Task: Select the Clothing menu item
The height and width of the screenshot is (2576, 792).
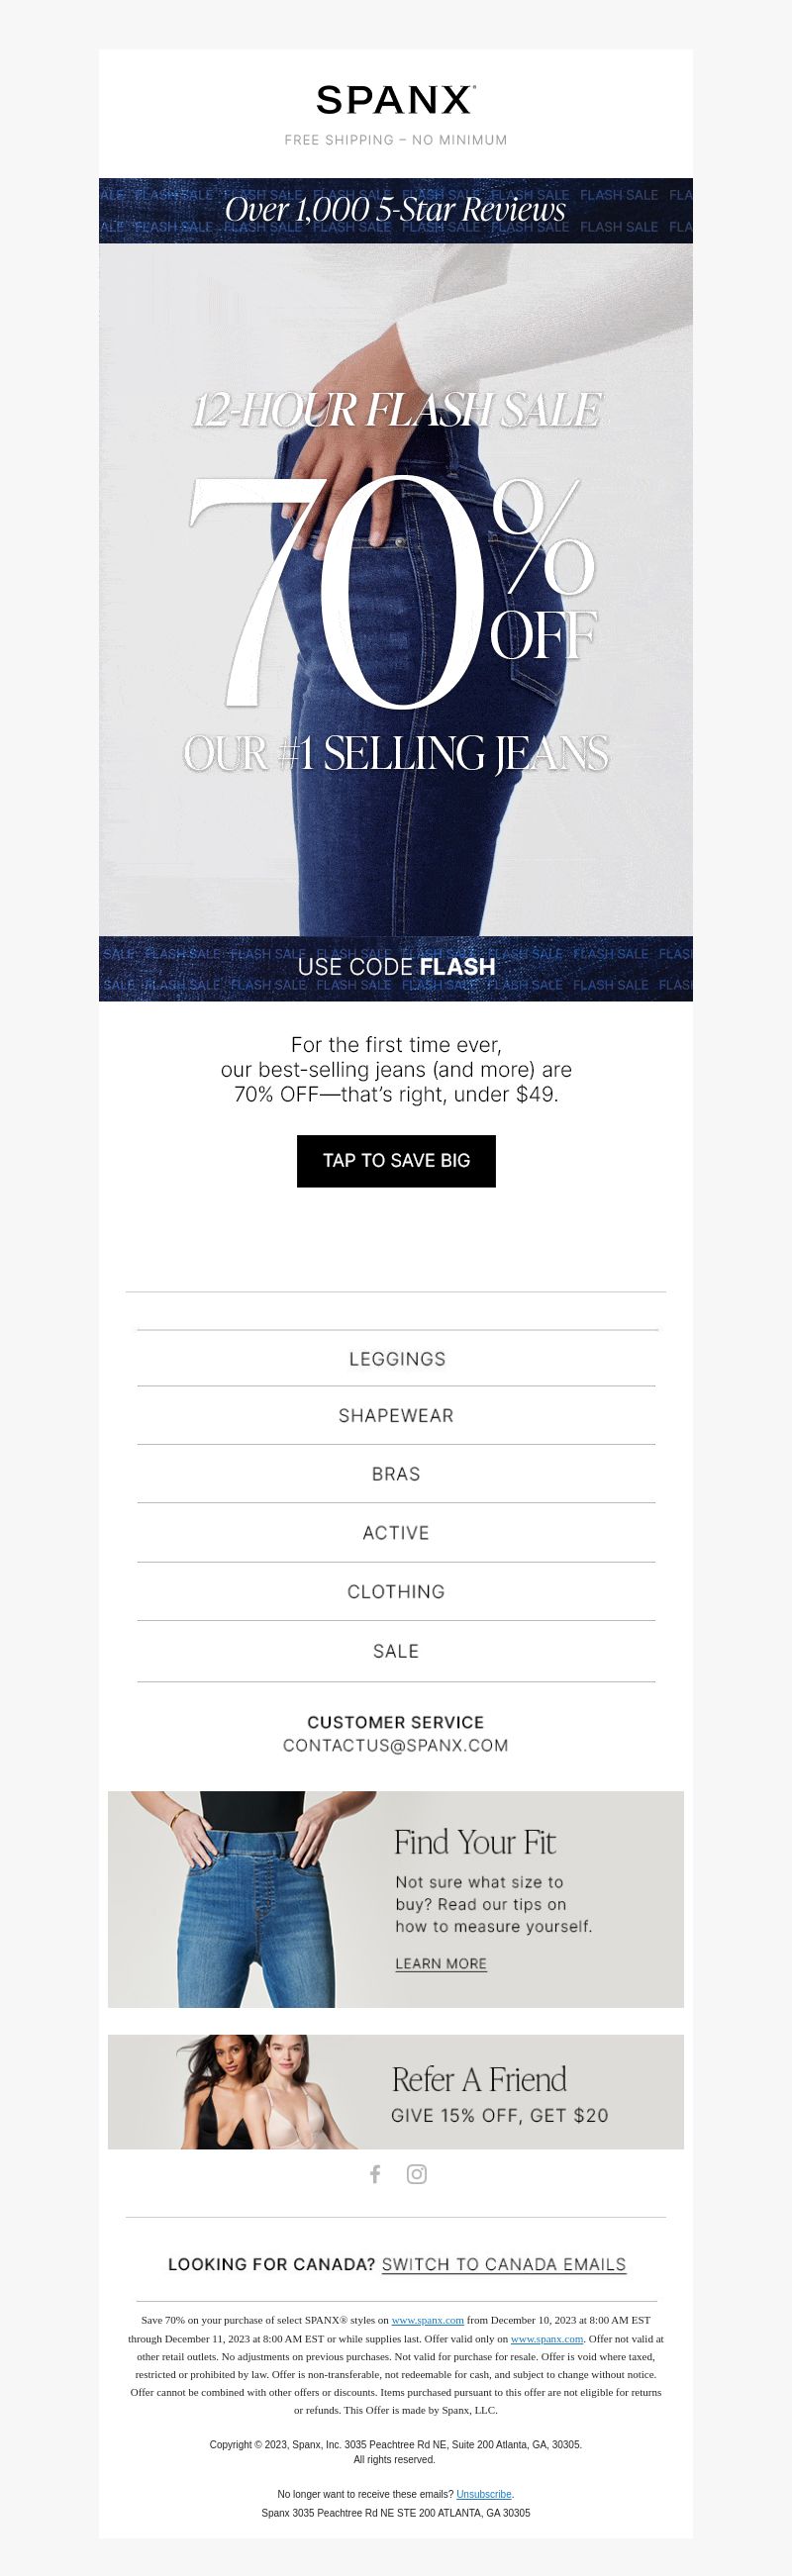Action: click(x=396, y=1592)
